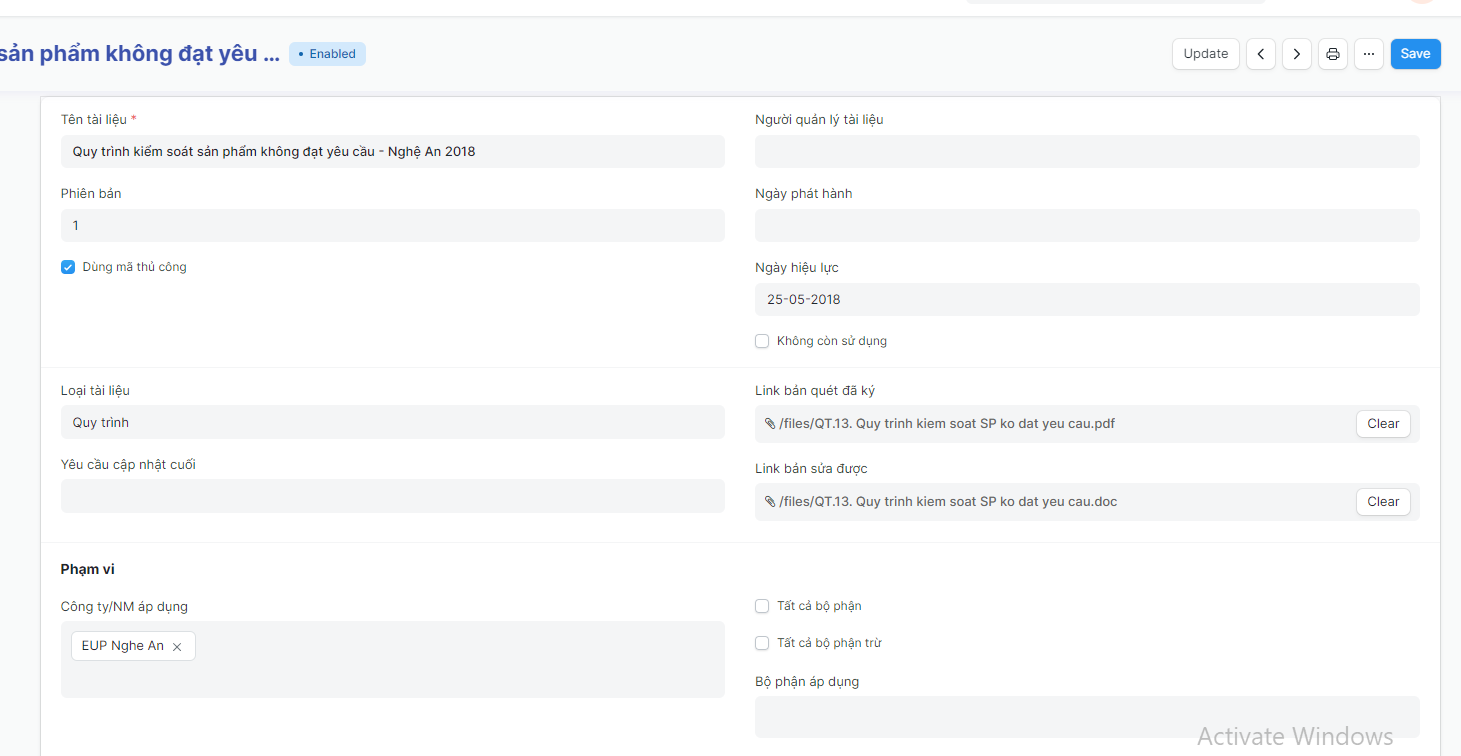Image resolution: width=1461 pixels, height=756 pixels.
Task: Click the print icon button
Action: point(1332,54)
